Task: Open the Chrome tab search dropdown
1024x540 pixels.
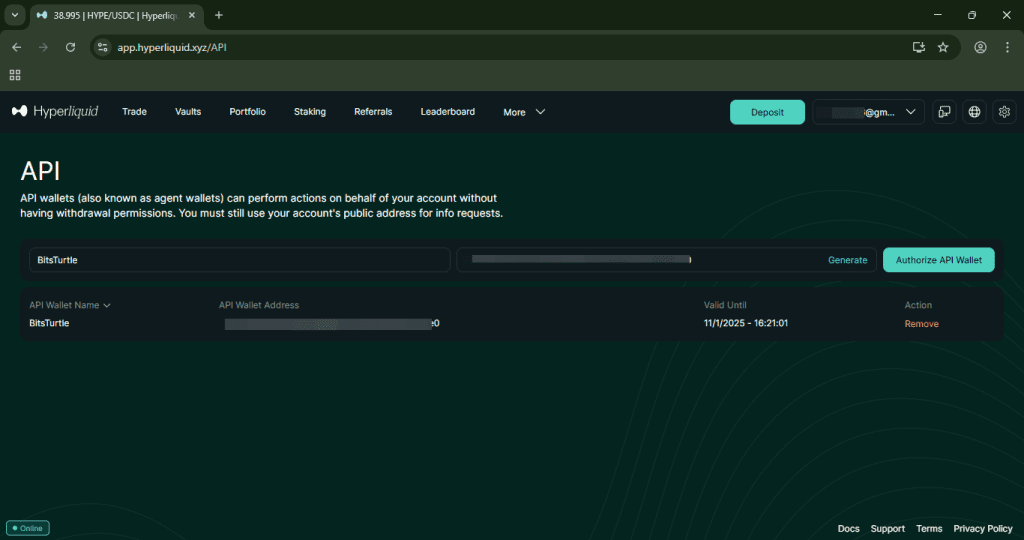Action: click(x=15, y=15)
